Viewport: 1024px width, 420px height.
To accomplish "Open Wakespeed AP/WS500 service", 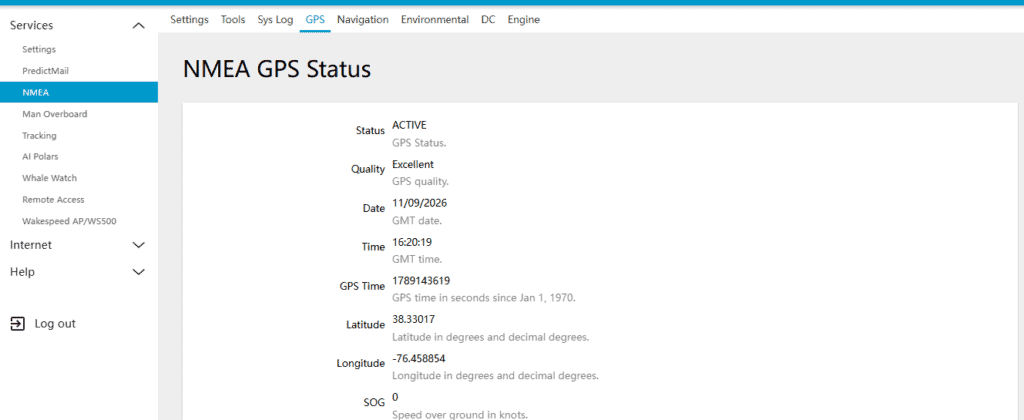I will (69, 221).
